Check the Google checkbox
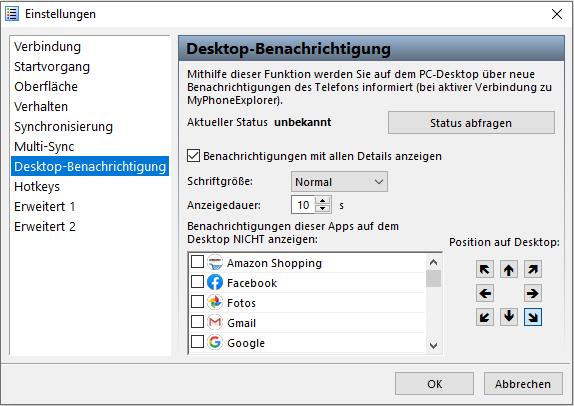Screen dimensions: 574x406 [198, 342]
